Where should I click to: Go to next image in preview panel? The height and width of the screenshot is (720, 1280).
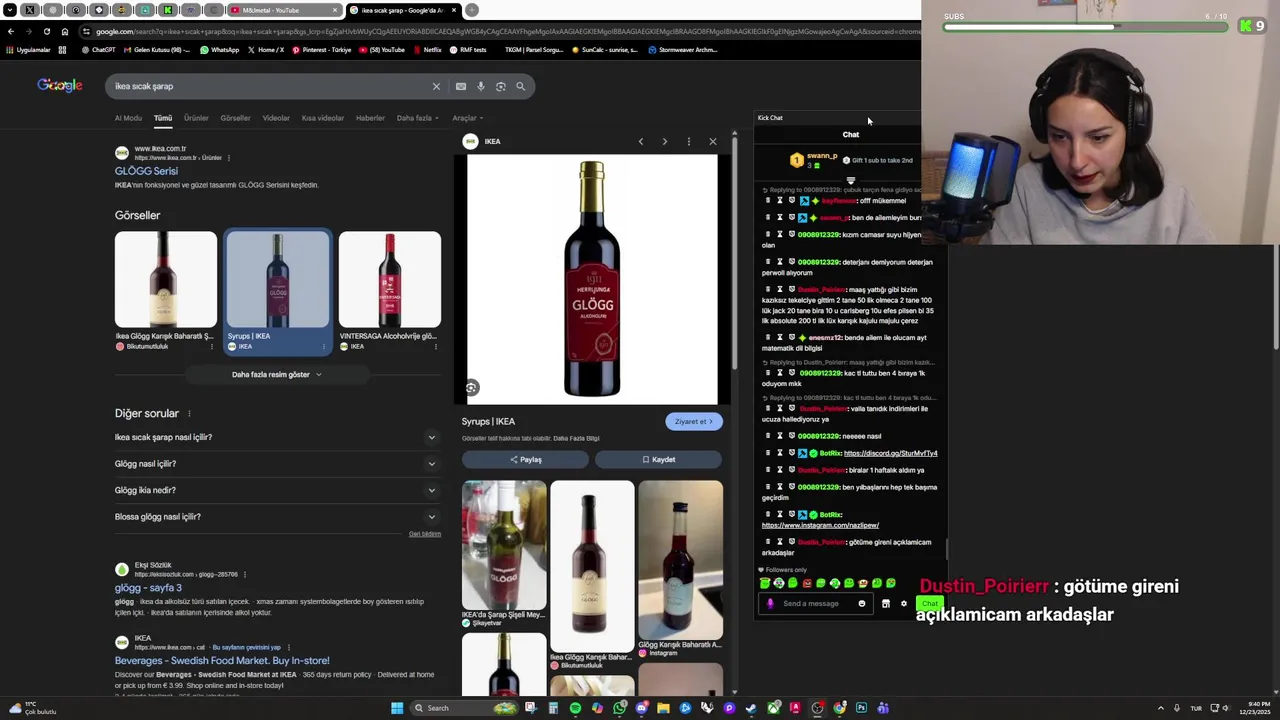pyautogui.click(x=664, y=141)
